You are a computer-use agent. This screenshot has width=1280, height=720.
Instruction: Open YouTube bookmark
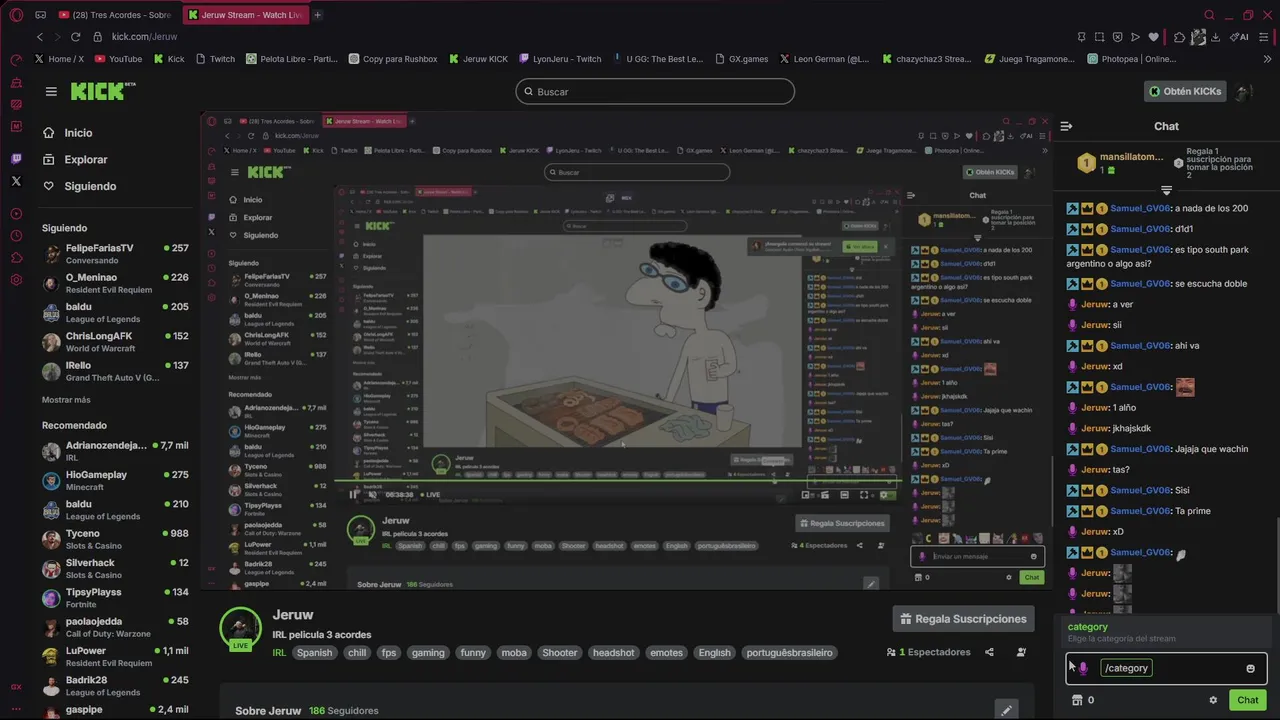118,59
